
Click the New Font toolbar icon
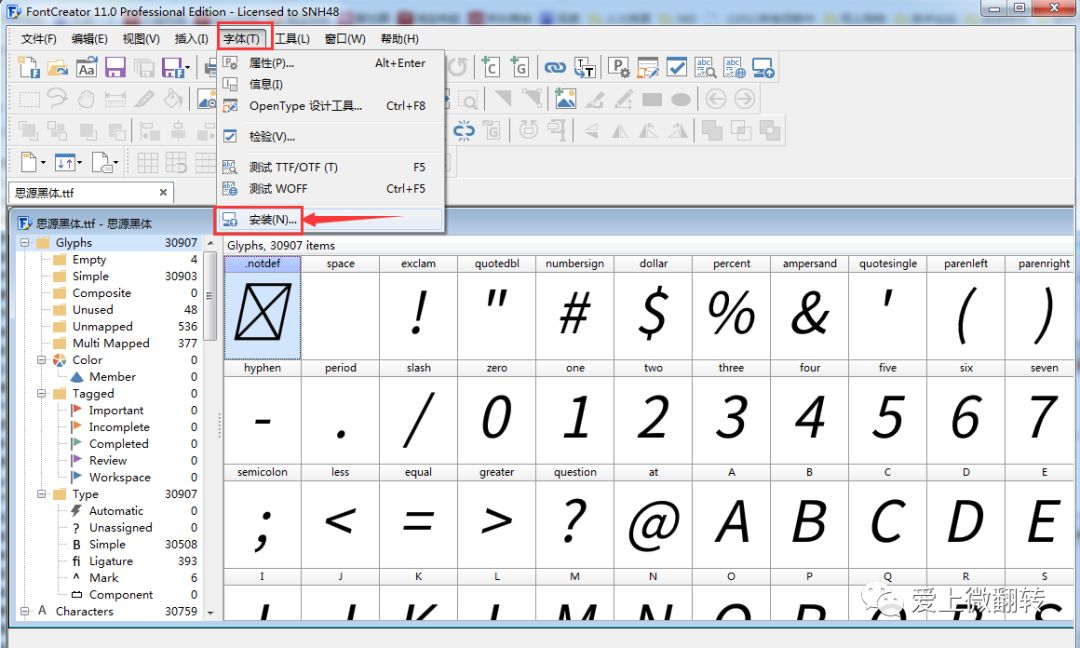(x=29, y=67)
